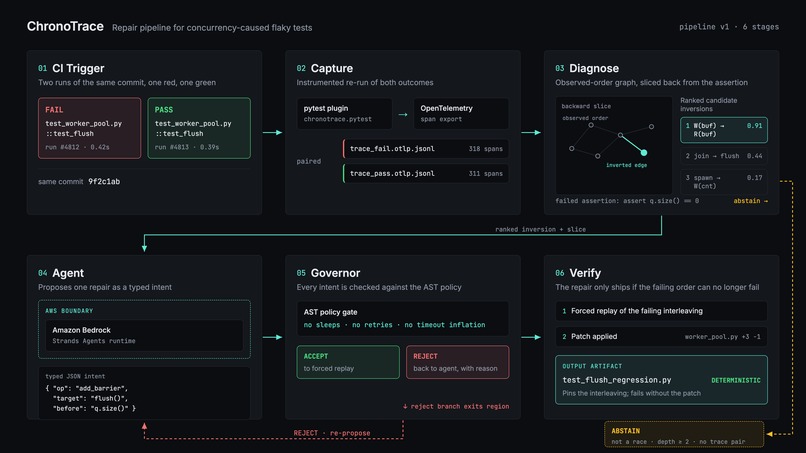Viewport: 806px width, 453px height.
Task: Click the "311 spans" count
Action: point(485,173)
